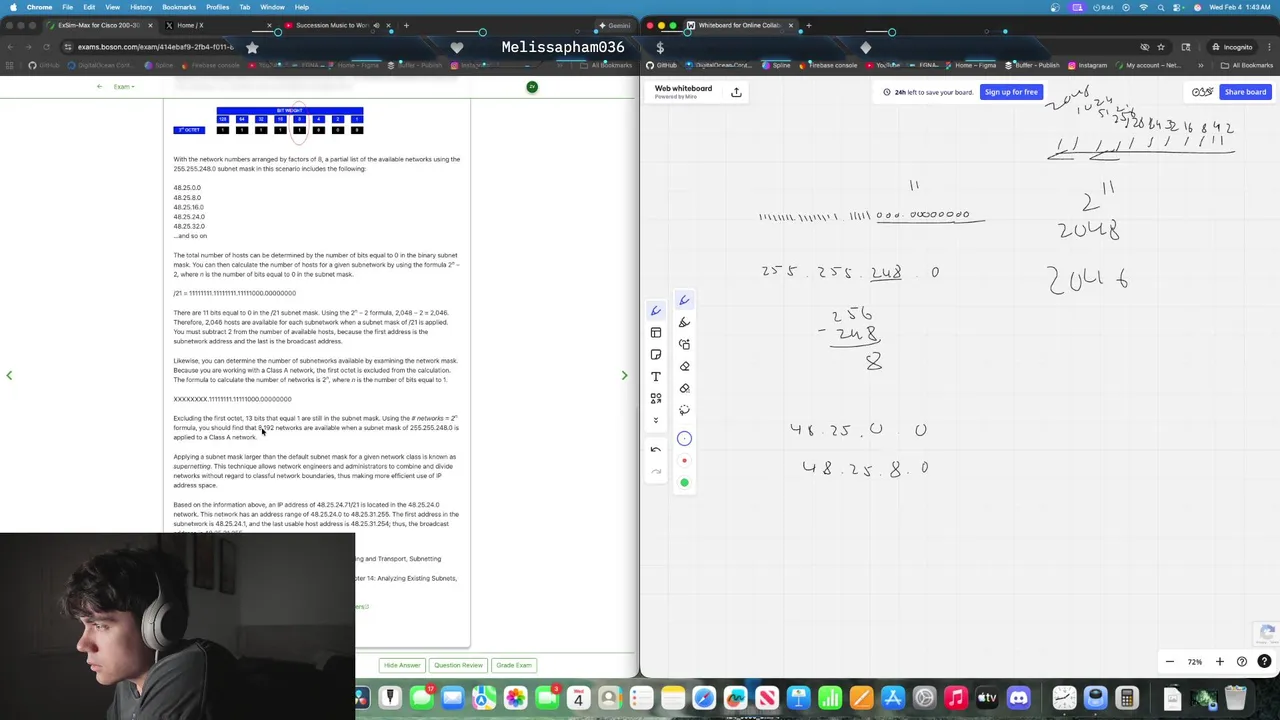Image resolution: width=1280 pixels, height=720 pixels.
Task: Open Discord from the Dock
Action: click(x=1018, y=698)
